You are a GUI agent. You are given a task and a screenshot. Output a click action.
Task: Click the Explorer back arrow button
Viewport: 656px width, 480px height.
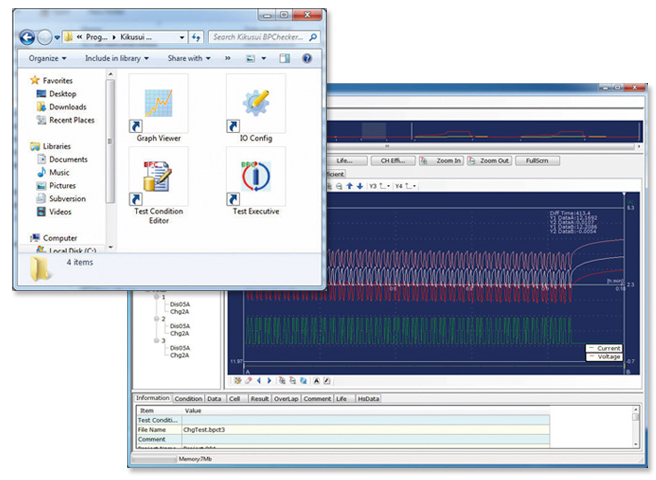point(26,37)
